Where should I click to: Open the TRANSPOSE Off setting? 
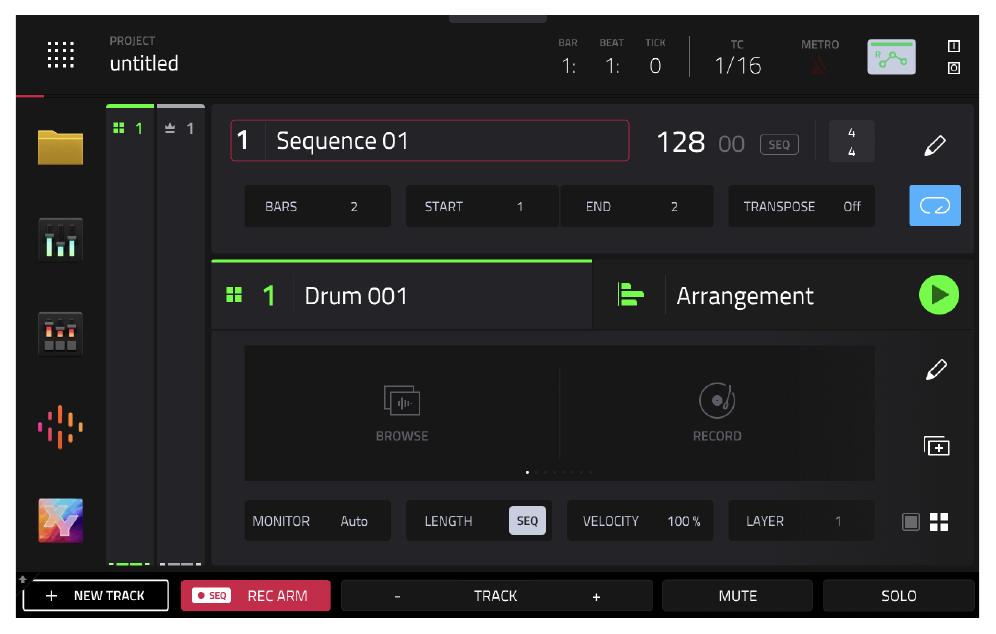tap(801, 206)
